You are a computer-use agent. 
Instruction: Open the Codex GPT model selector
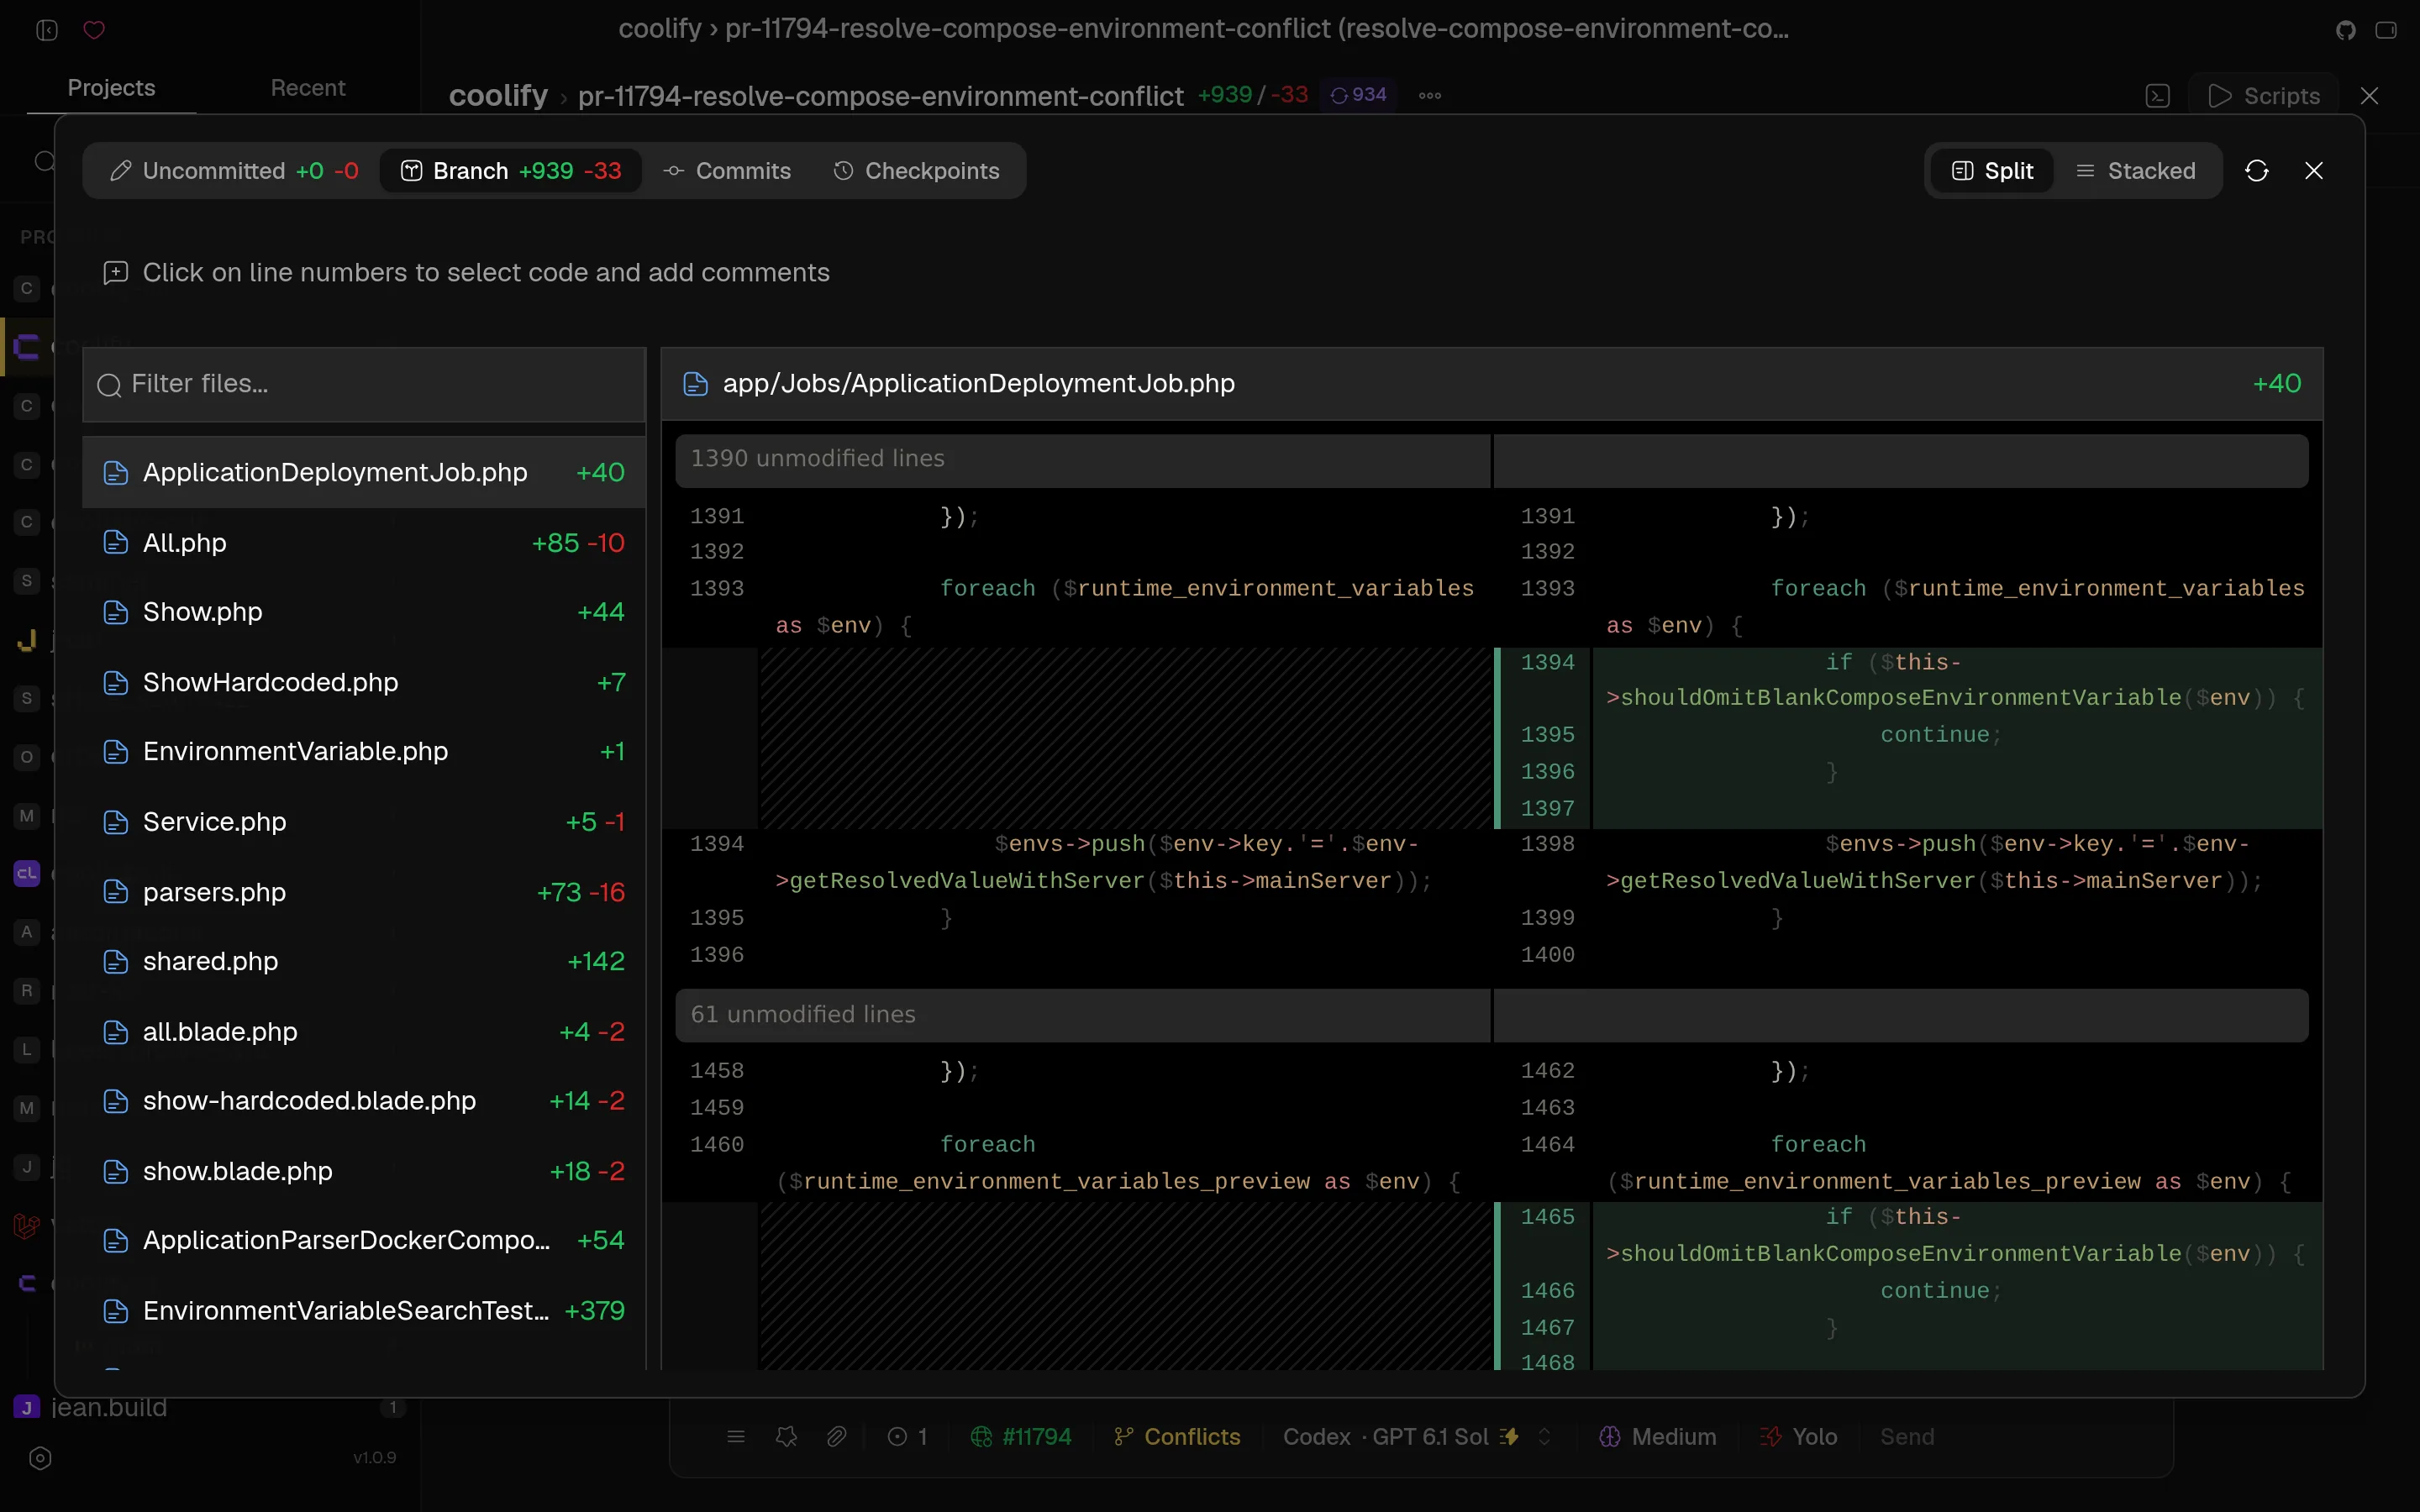[x=1416, y=1437]
